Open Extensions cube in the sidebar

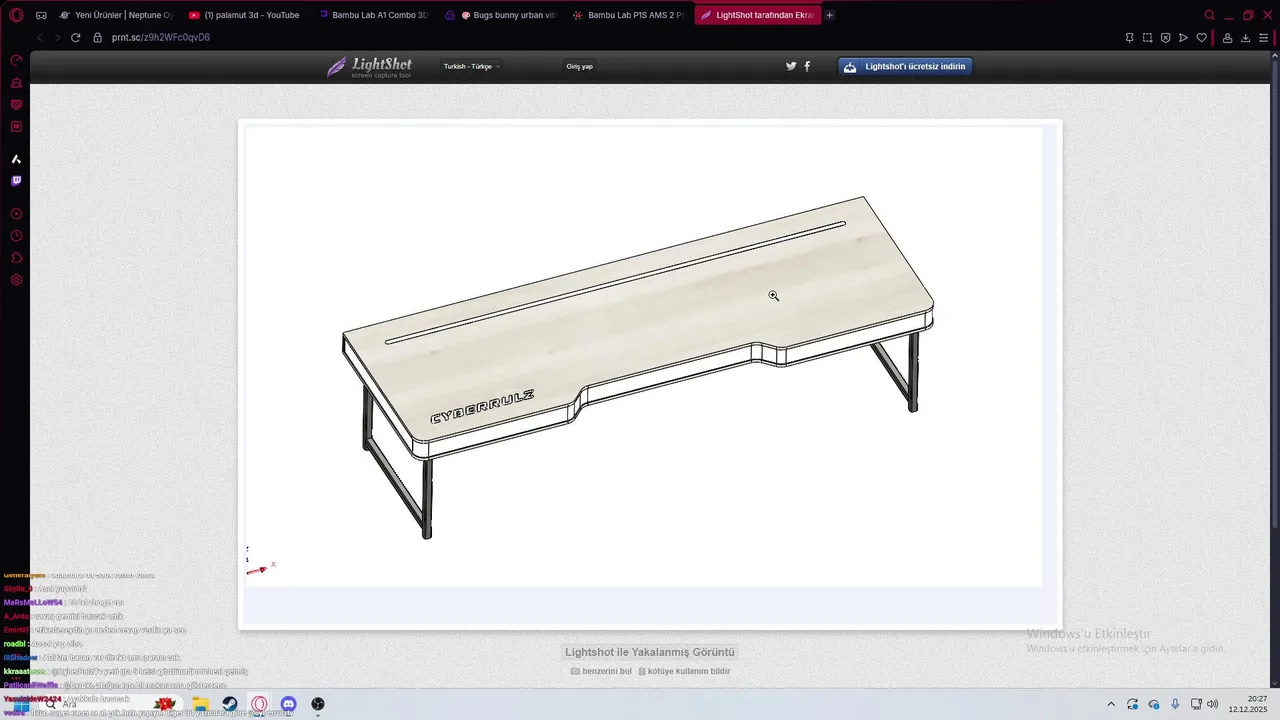(16, 258)
